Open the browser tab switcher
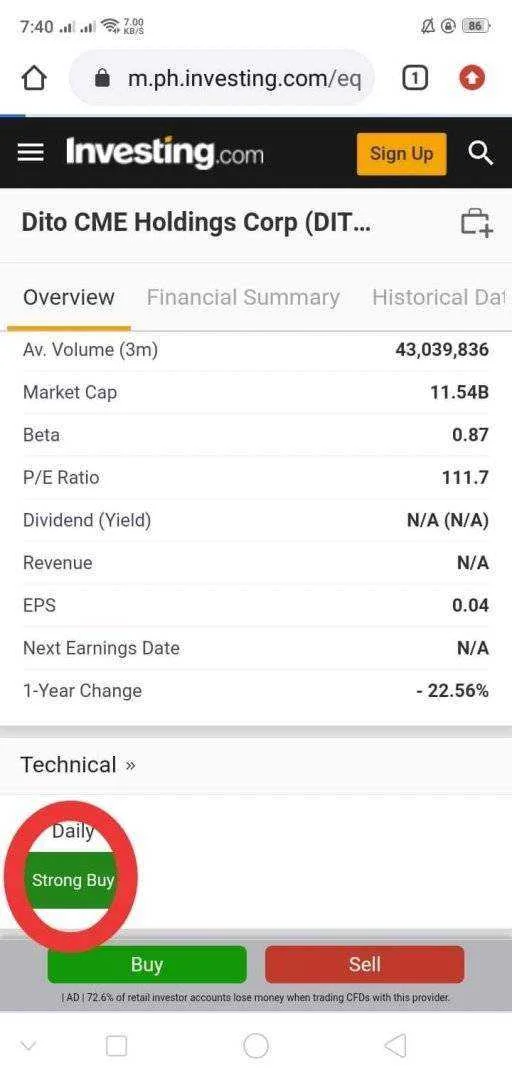 [x=414, y=79]
